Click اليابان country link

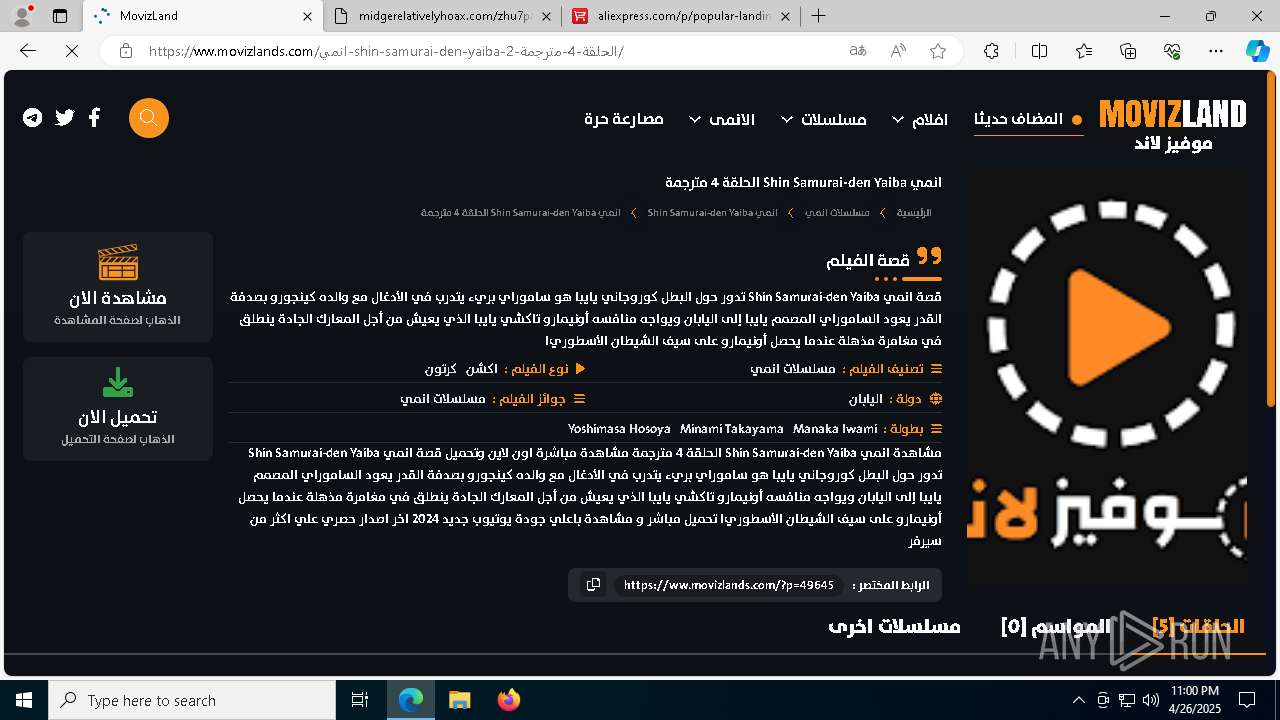click(866, 399)
